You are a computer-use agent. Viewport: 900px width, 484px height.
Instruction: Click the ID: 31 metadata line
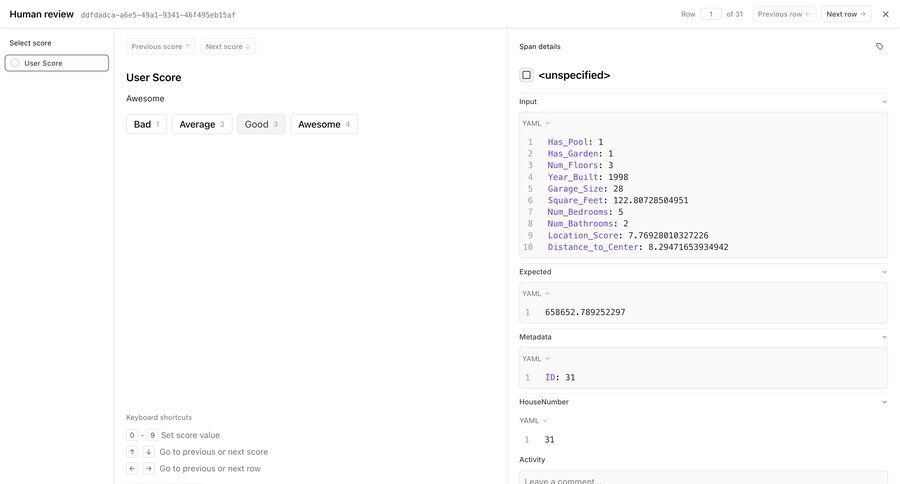point(560,377)
